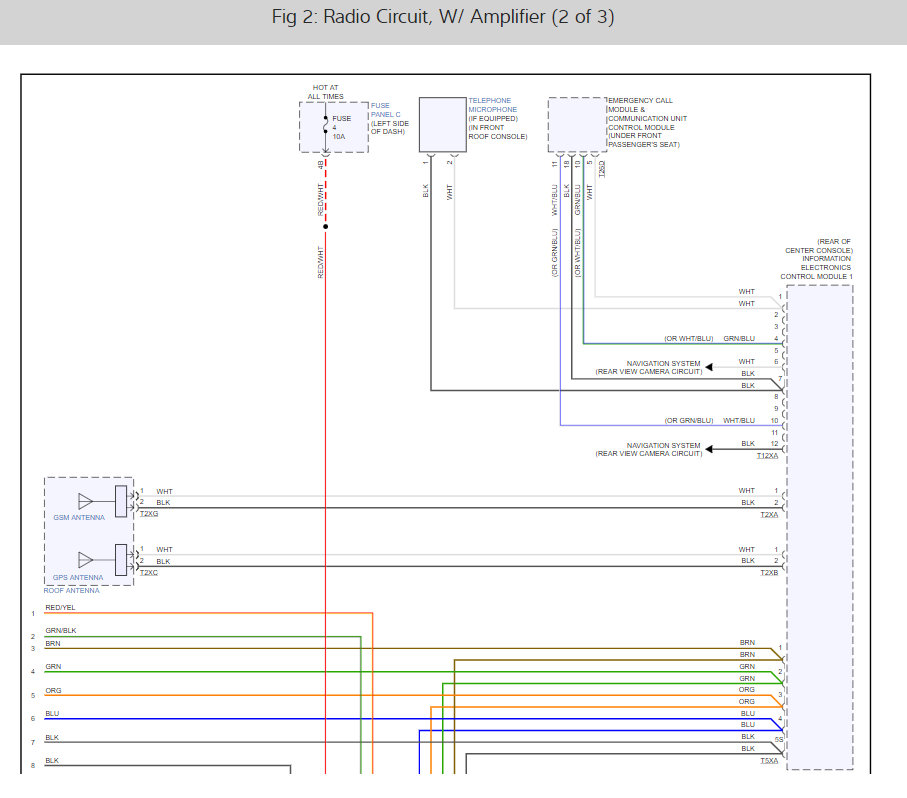The width and height of the screenshot is (907, 798).
Task: Click the lower Navigation System arrow near pin 12
Action: pyautogui.click(x=709, y=449)
